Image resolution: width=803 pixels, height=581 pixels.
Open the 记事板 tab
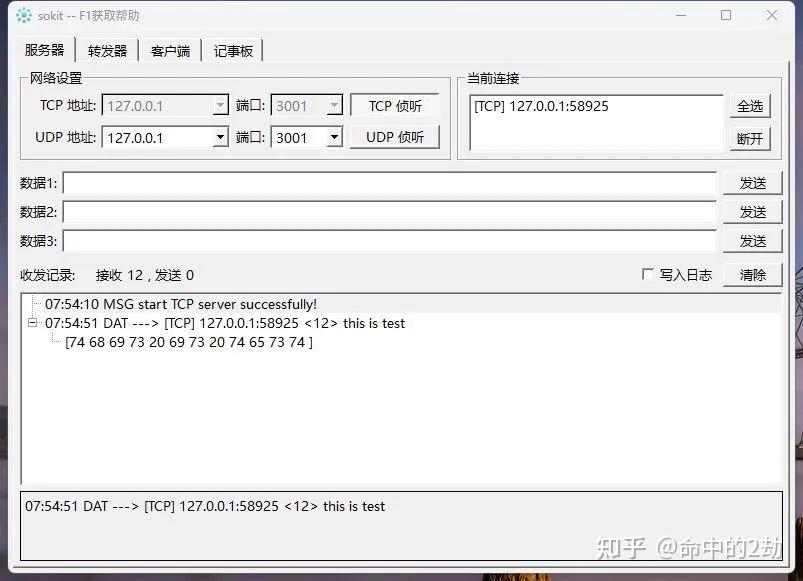point(232,50)
